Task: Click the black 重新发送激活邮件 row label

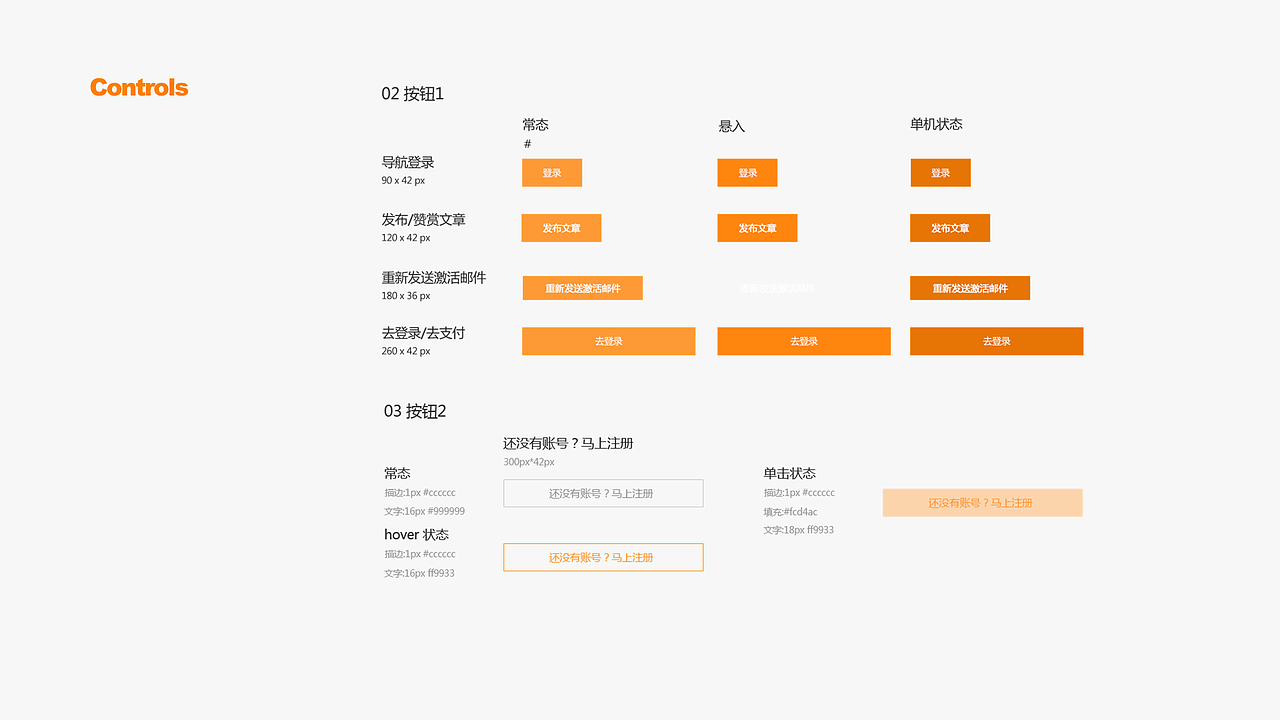Action: coord(434,277)
